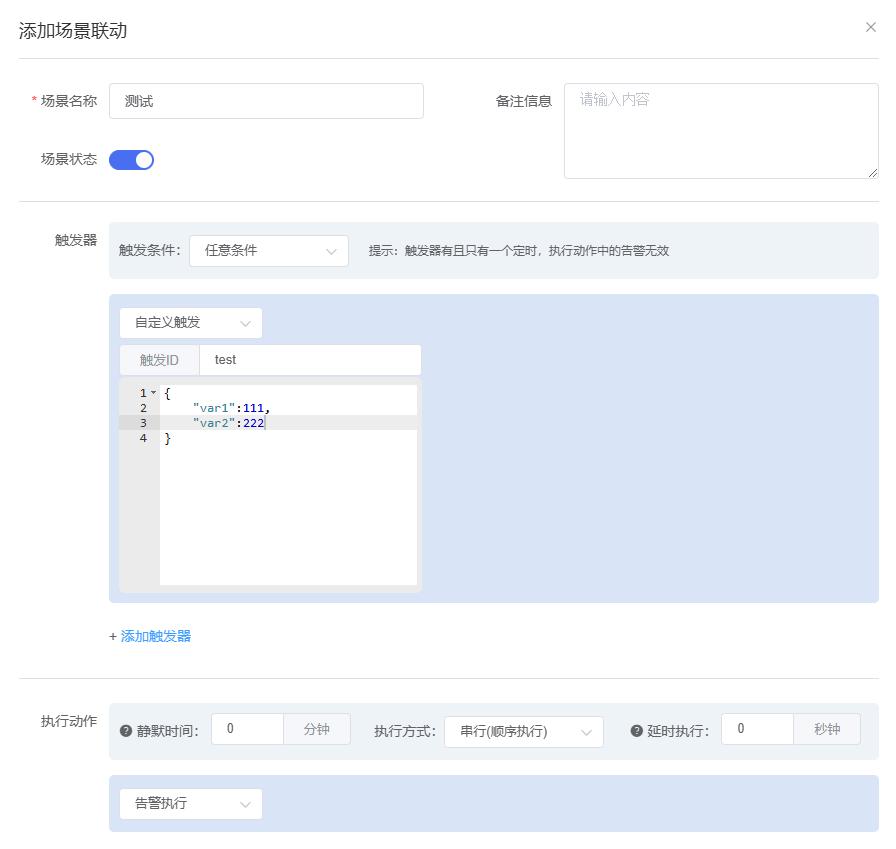Click the 执行动作 section label
Image resolution: width=896 pixels, height=849 pixels.
click(69, 721)
